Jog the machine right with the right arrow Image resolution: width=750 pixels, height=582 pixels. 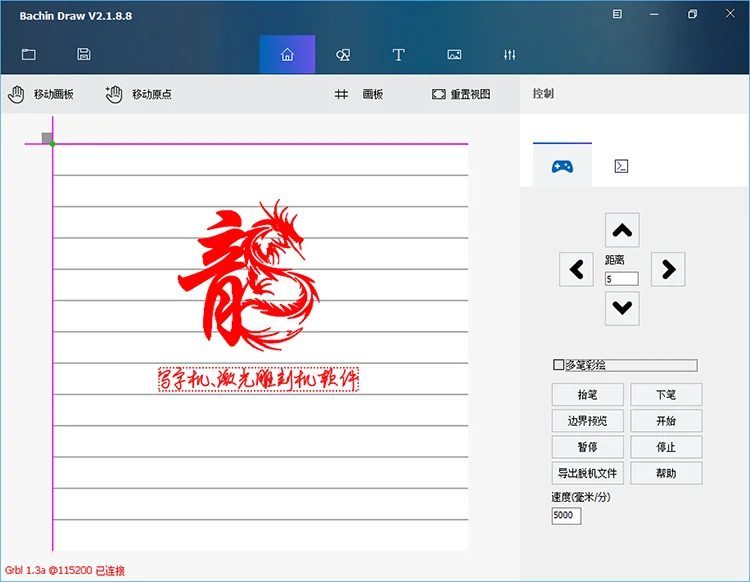pos(668,269)
